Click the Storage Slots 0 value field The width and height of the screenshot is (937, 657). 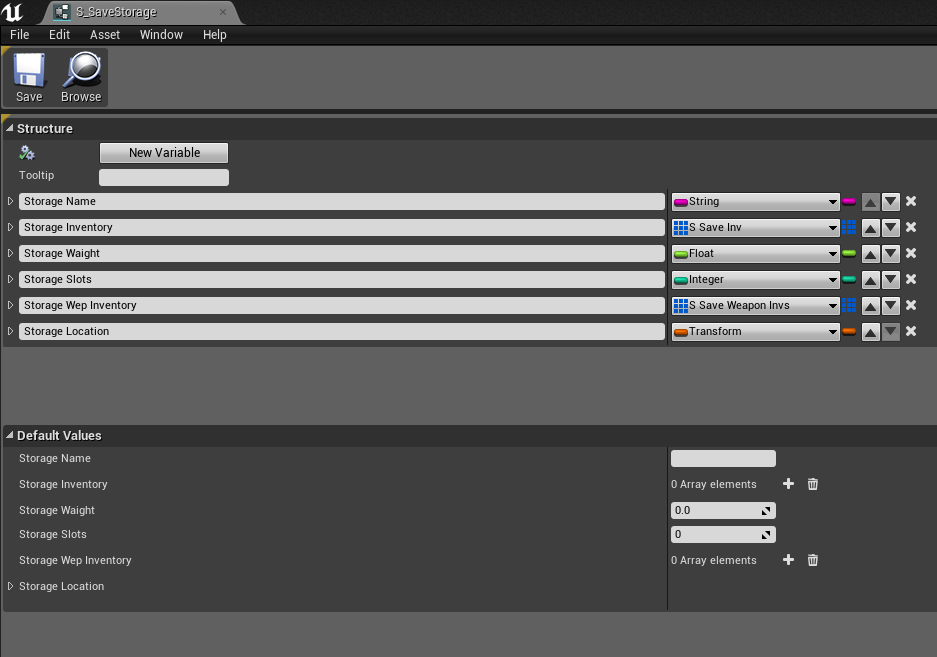point(723,534)
